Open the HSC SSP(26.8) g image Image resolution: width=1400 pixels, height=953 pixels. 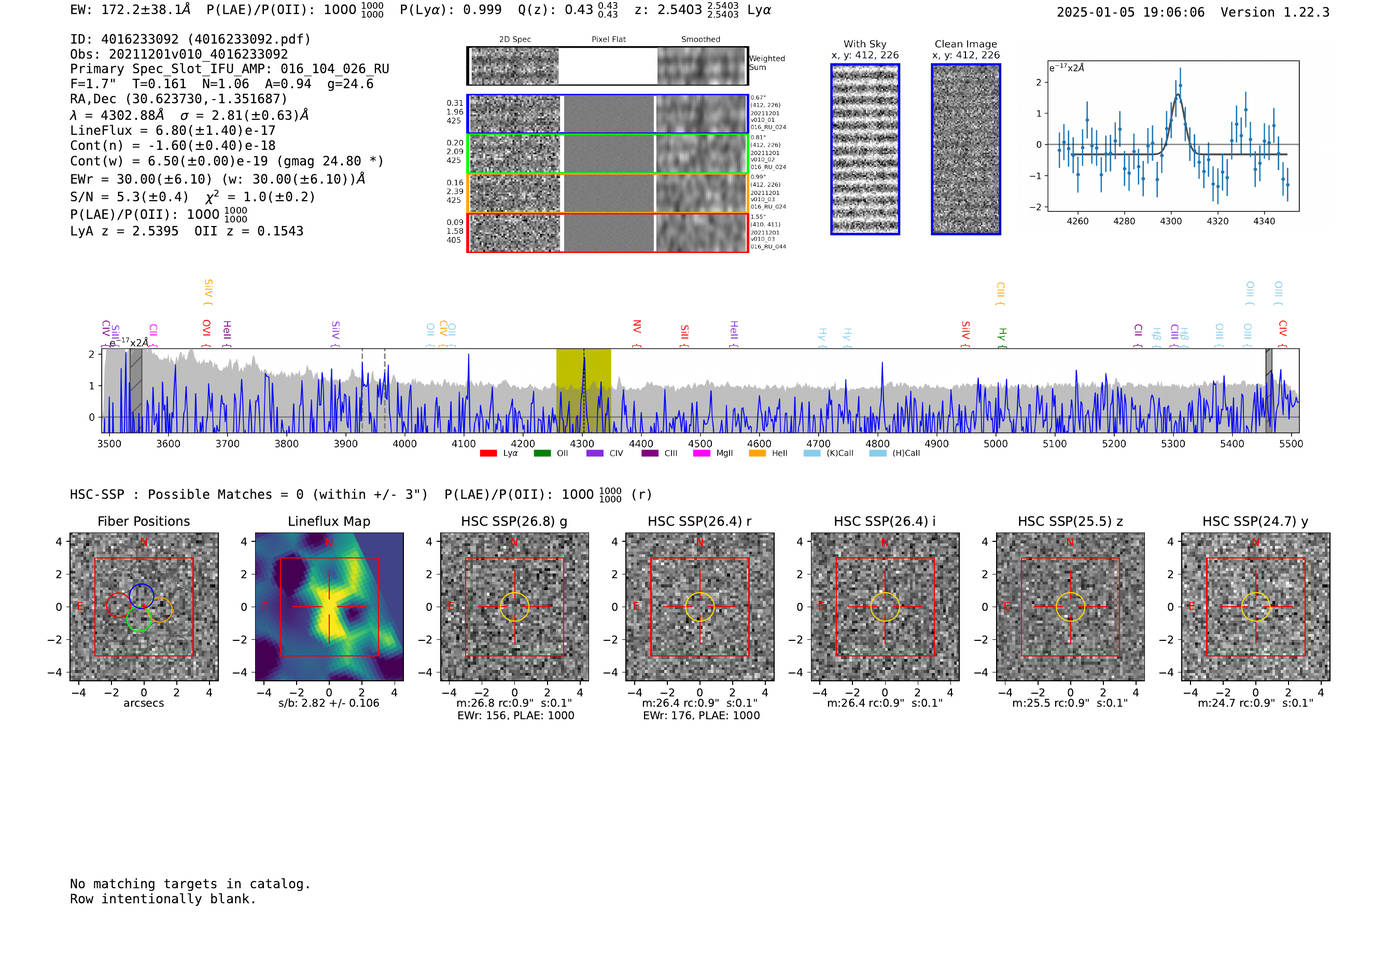514,607
